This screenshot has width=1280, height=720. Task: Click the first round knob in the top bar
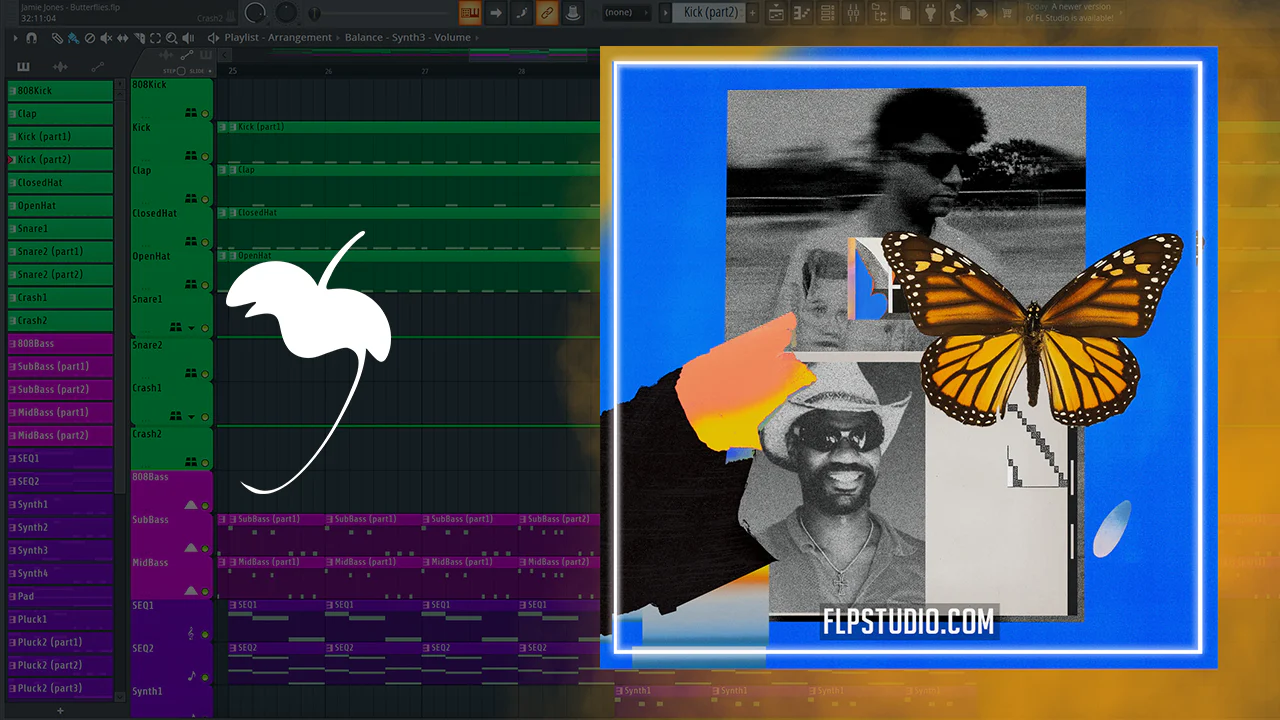pos(256,12)
